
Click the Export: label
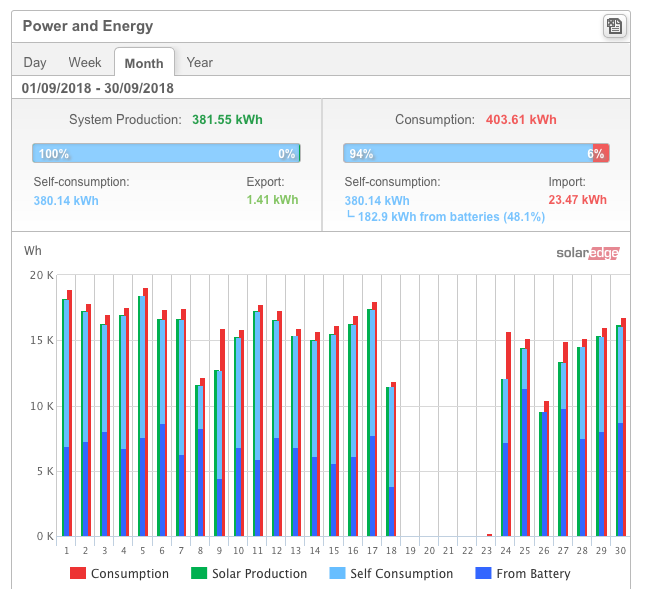click(x=265, y=182)
